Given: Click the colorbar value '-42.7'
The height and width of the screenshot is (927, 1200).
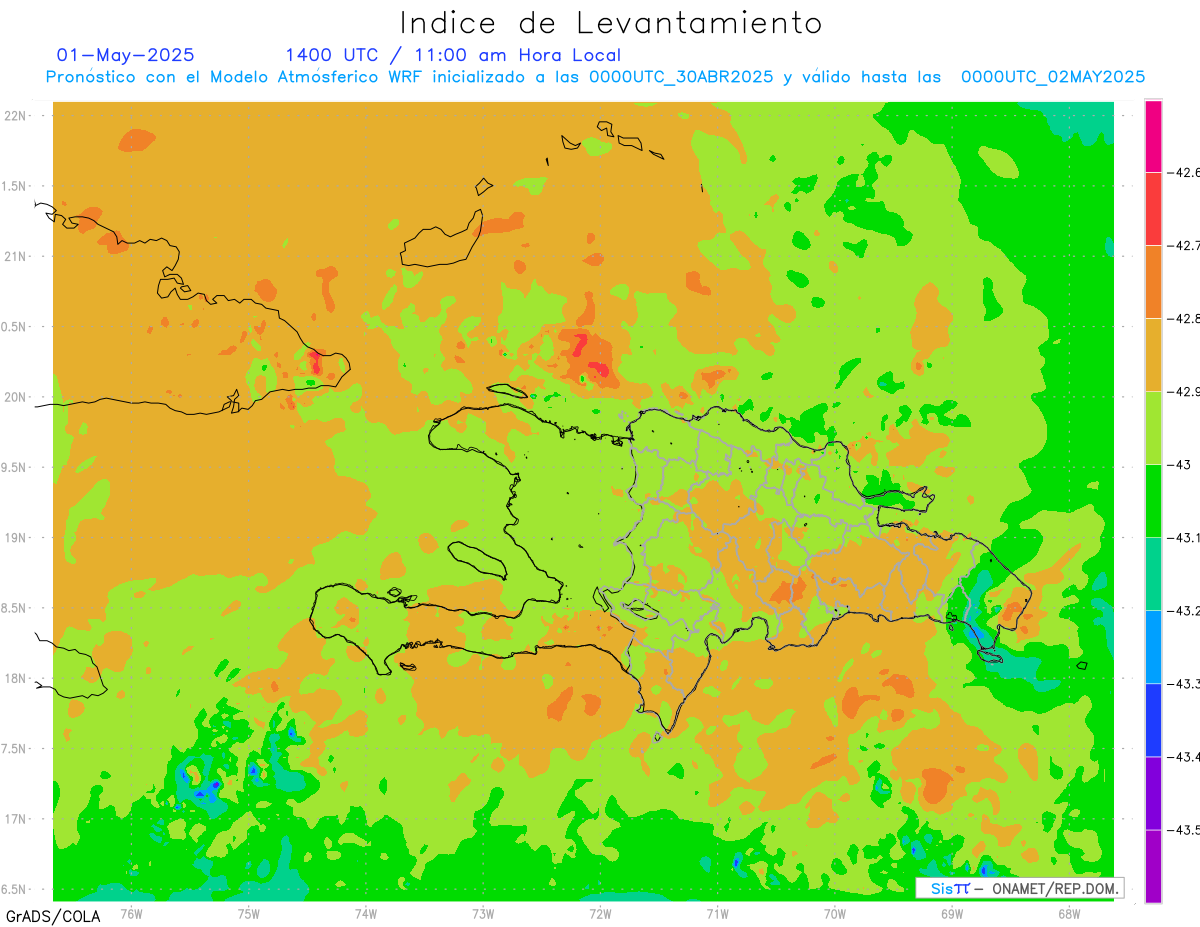Looking at the screenshot, I should click(x=1184, y=245).
